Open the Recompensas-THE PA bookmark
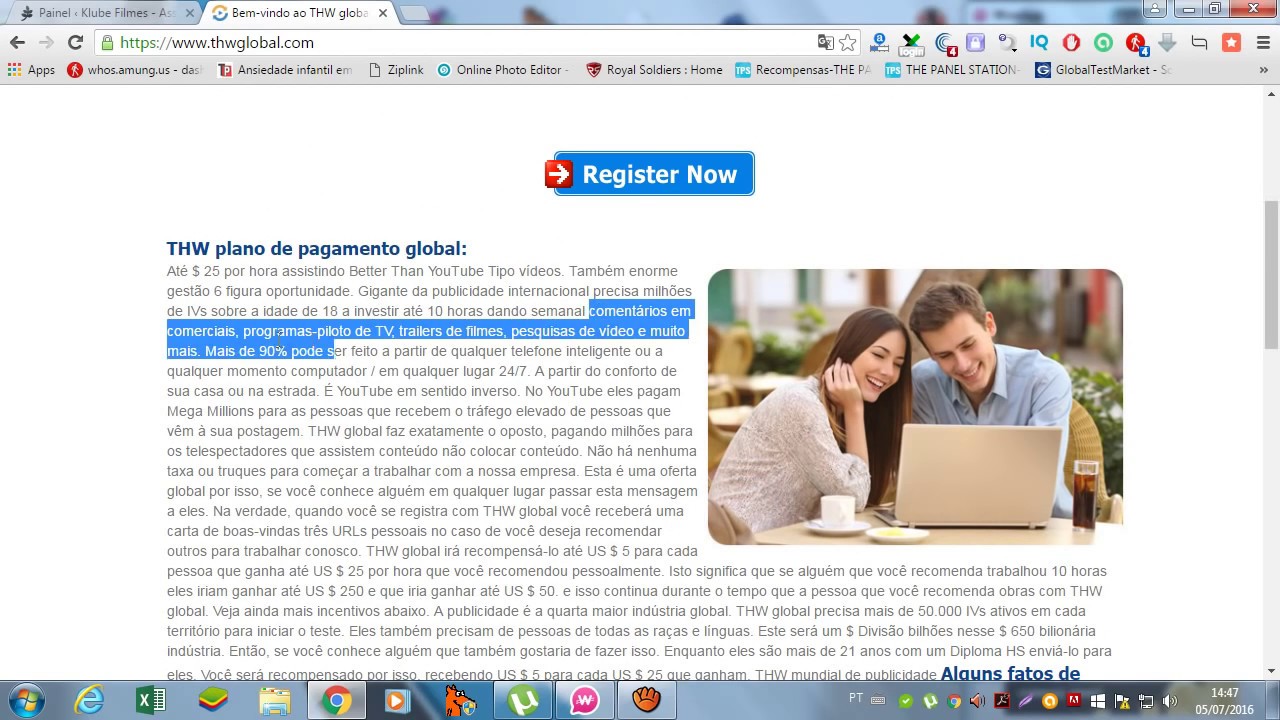 (x=803, y=70)
